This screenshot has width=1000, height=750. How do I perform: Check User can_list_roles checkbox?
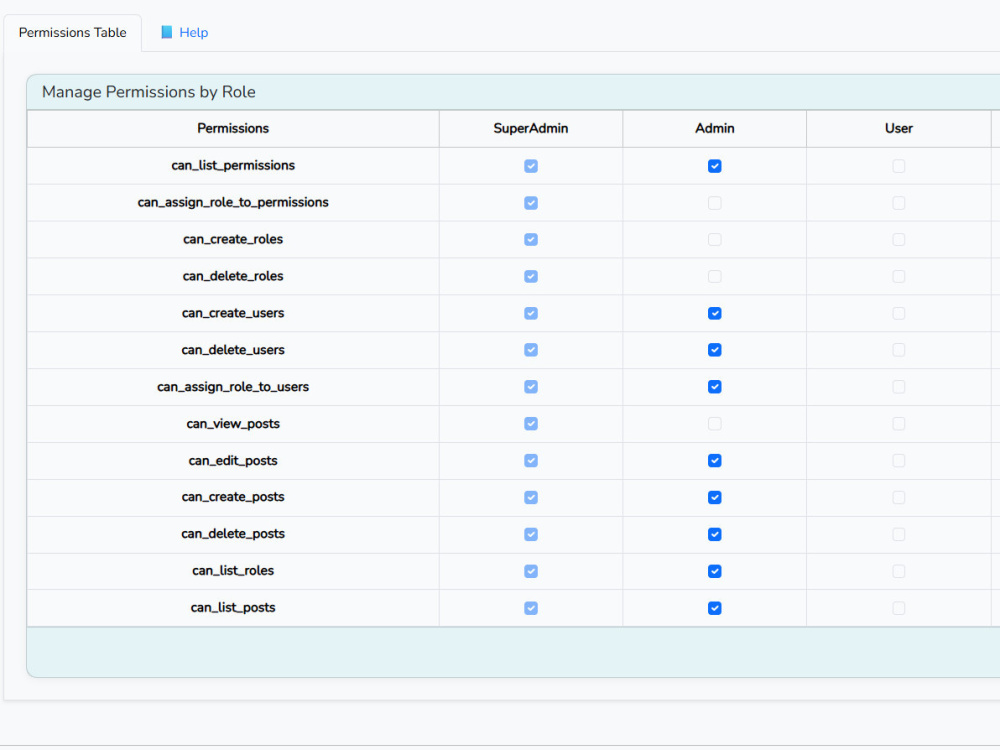(x=899, y=571)
